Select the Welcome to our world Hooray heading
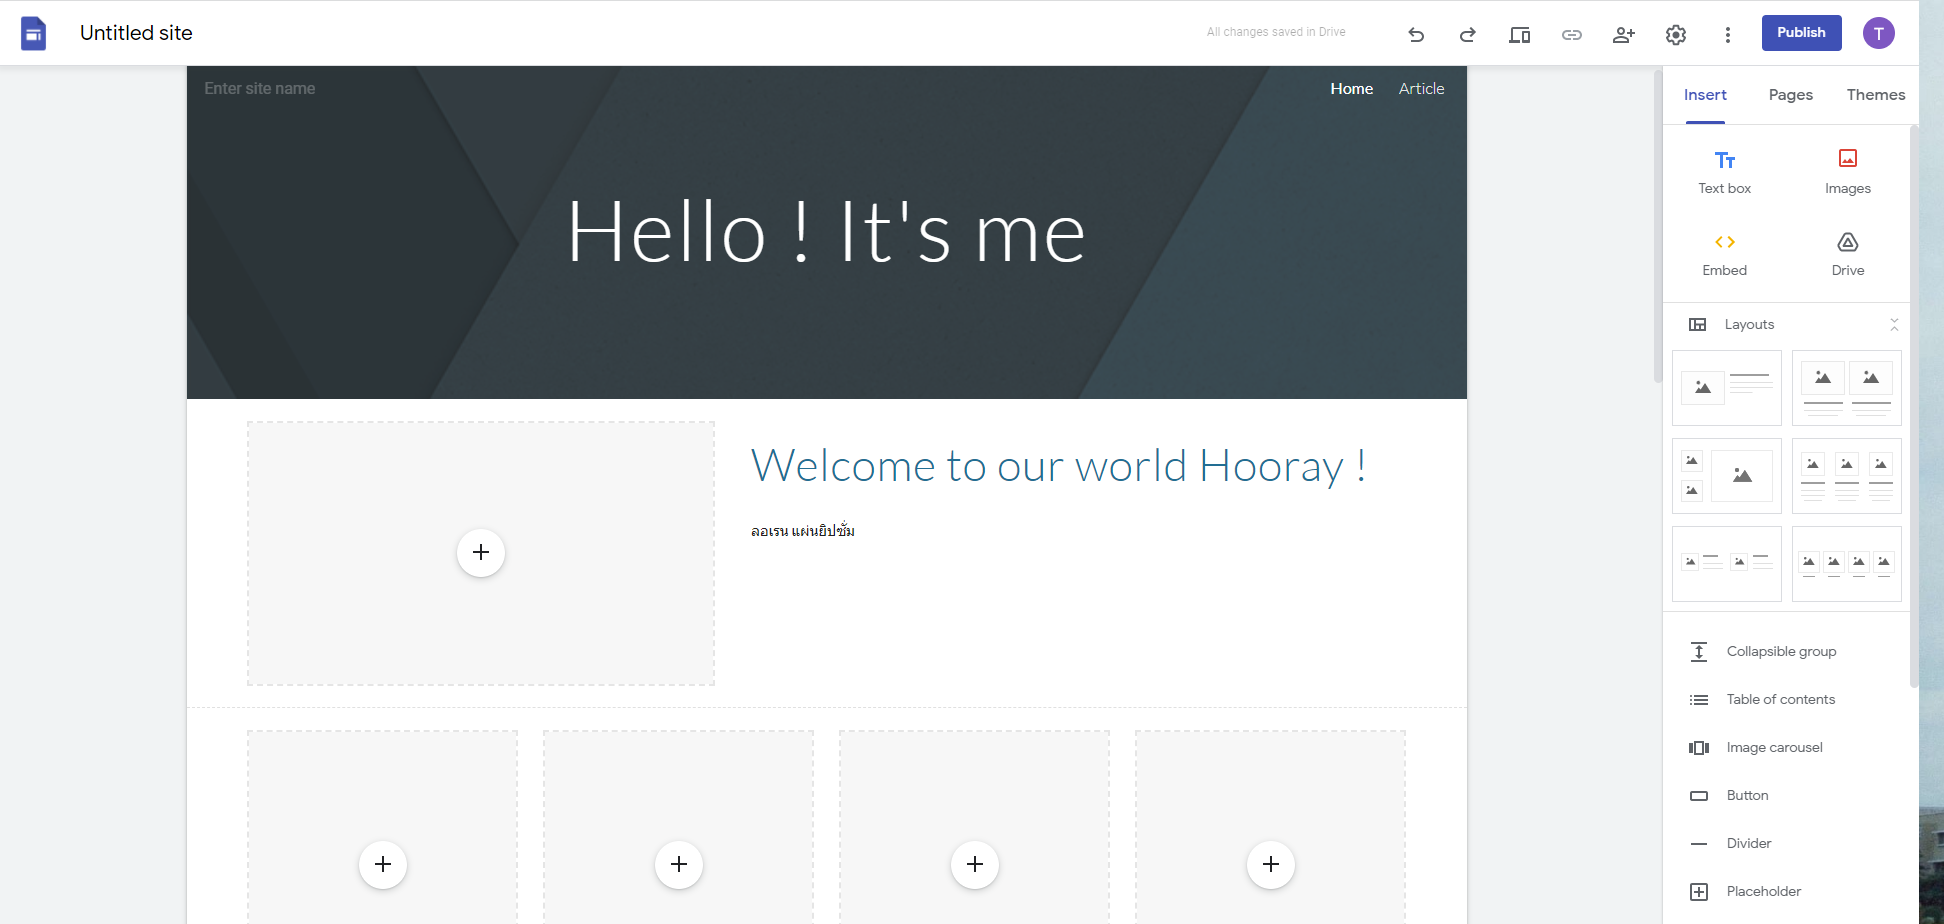The height and width of the screenshot is (924, 1944). tap(1058, 466)
